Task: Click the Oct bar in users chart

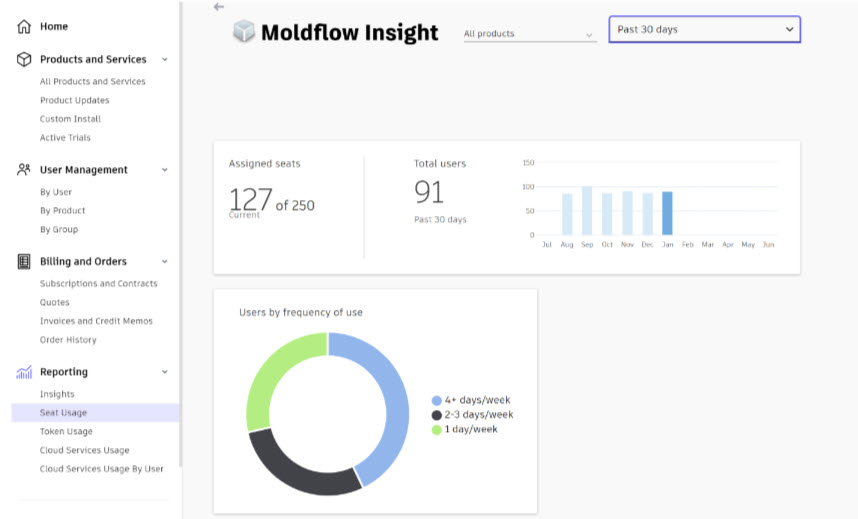Action: (607, 214)
